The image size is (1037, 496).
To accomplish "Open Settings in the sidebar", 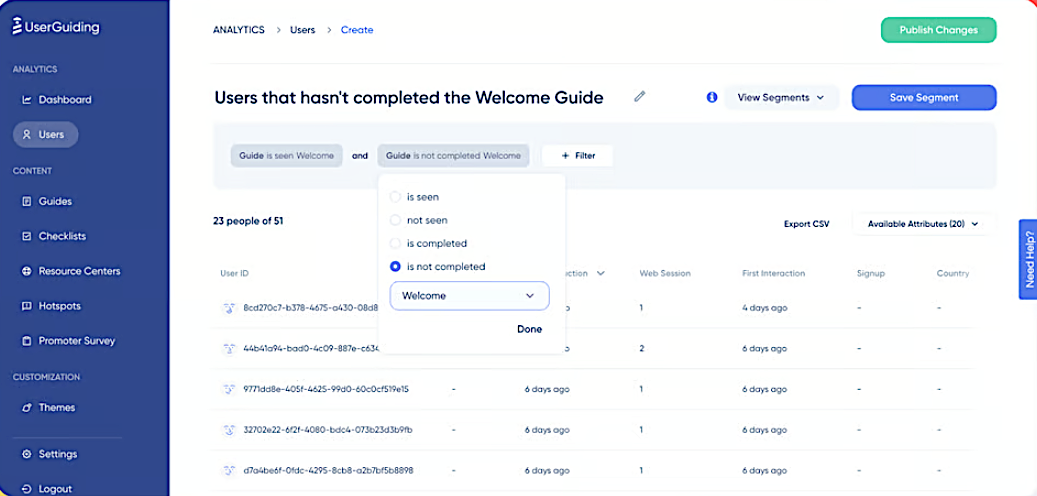I will coord(50,454).
